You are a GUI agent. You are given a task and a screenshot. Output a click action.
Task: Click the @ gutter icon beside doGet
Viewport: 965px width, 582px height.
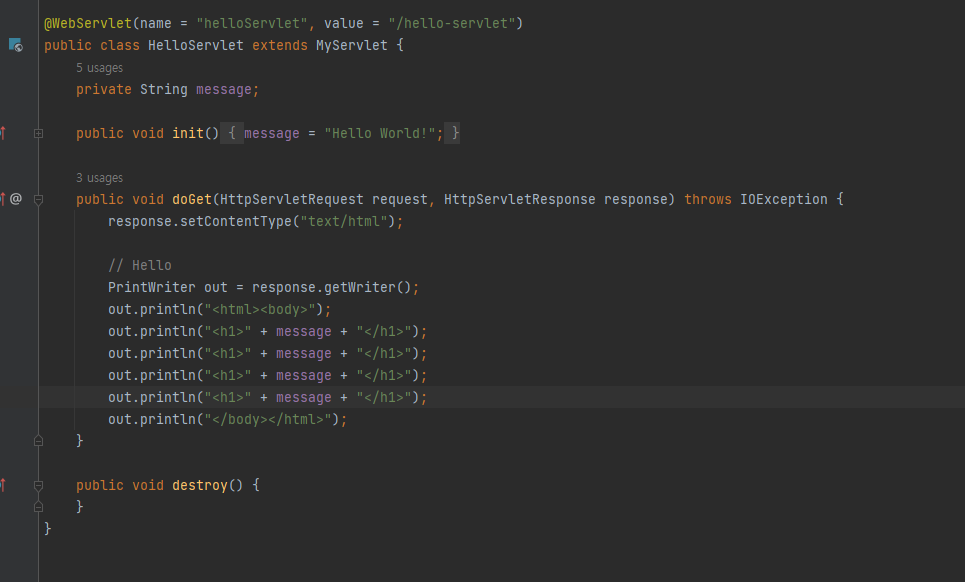pos(16,199)
